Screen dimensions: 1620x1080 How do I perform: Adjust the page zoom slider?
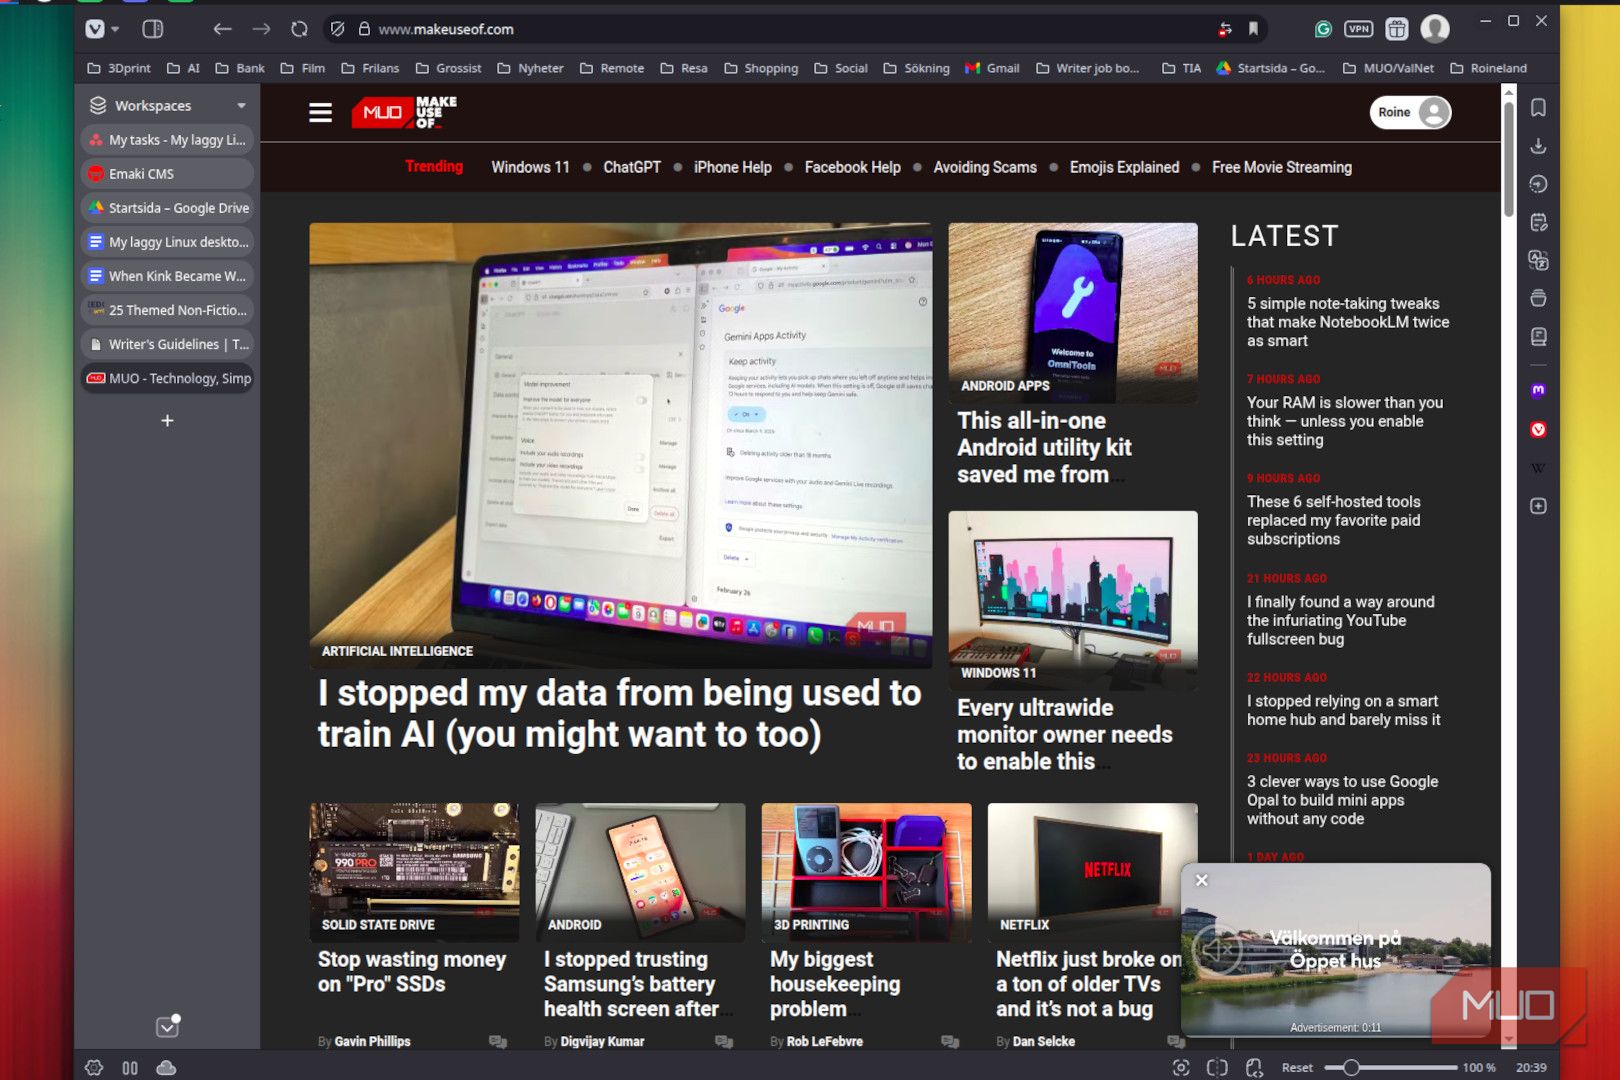point(1390,1067)
